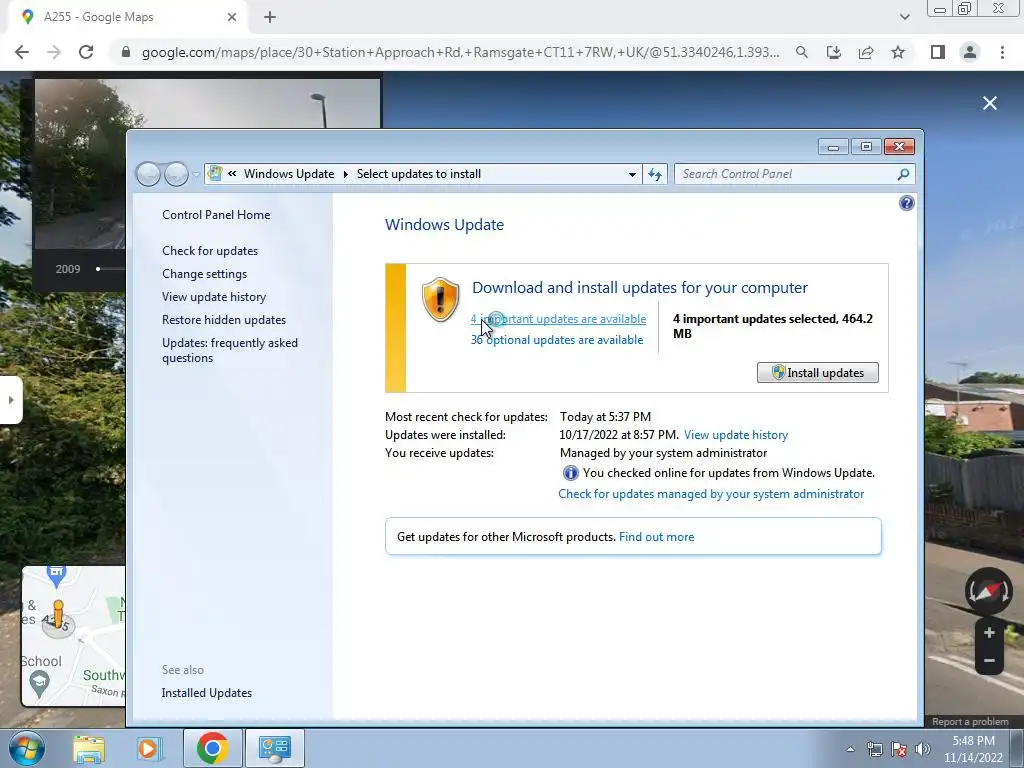Open a new Chrome tab
The height and width of the screenshot is (768, 1024).
coord(270,18)
